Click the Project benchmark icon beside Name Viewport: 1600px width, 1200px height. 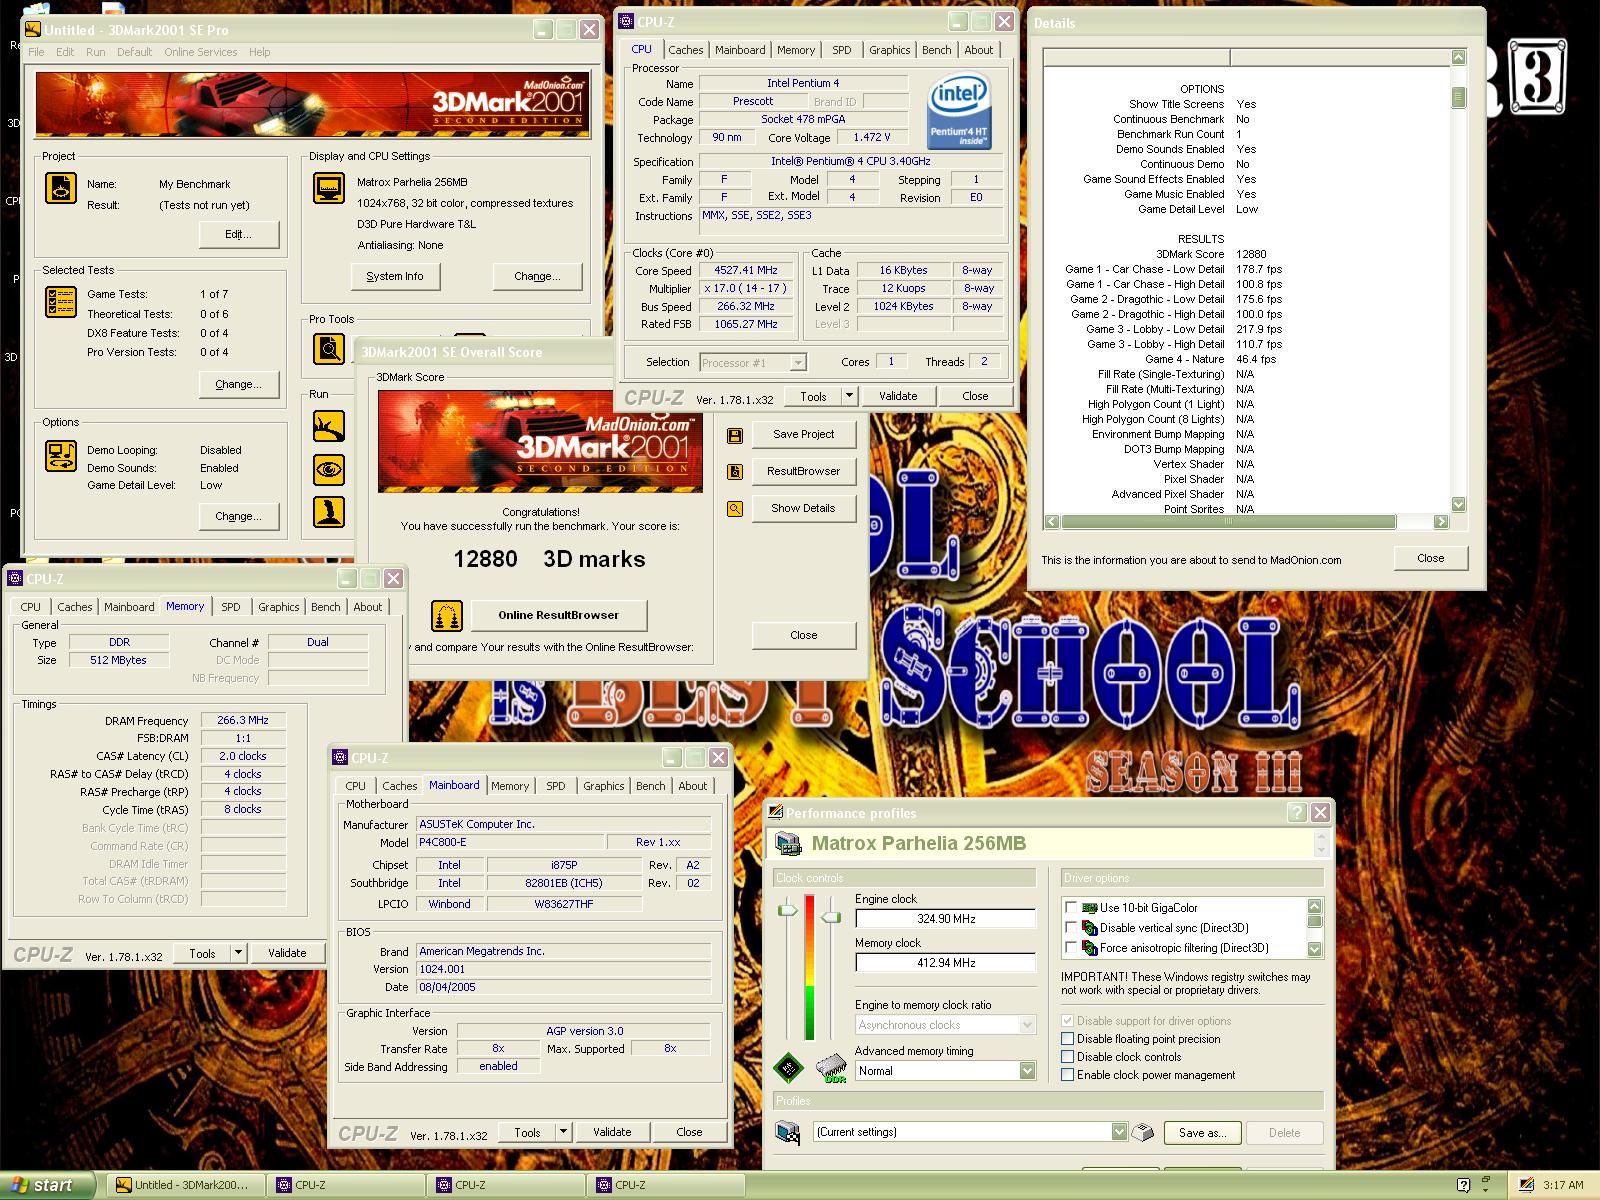61,188
